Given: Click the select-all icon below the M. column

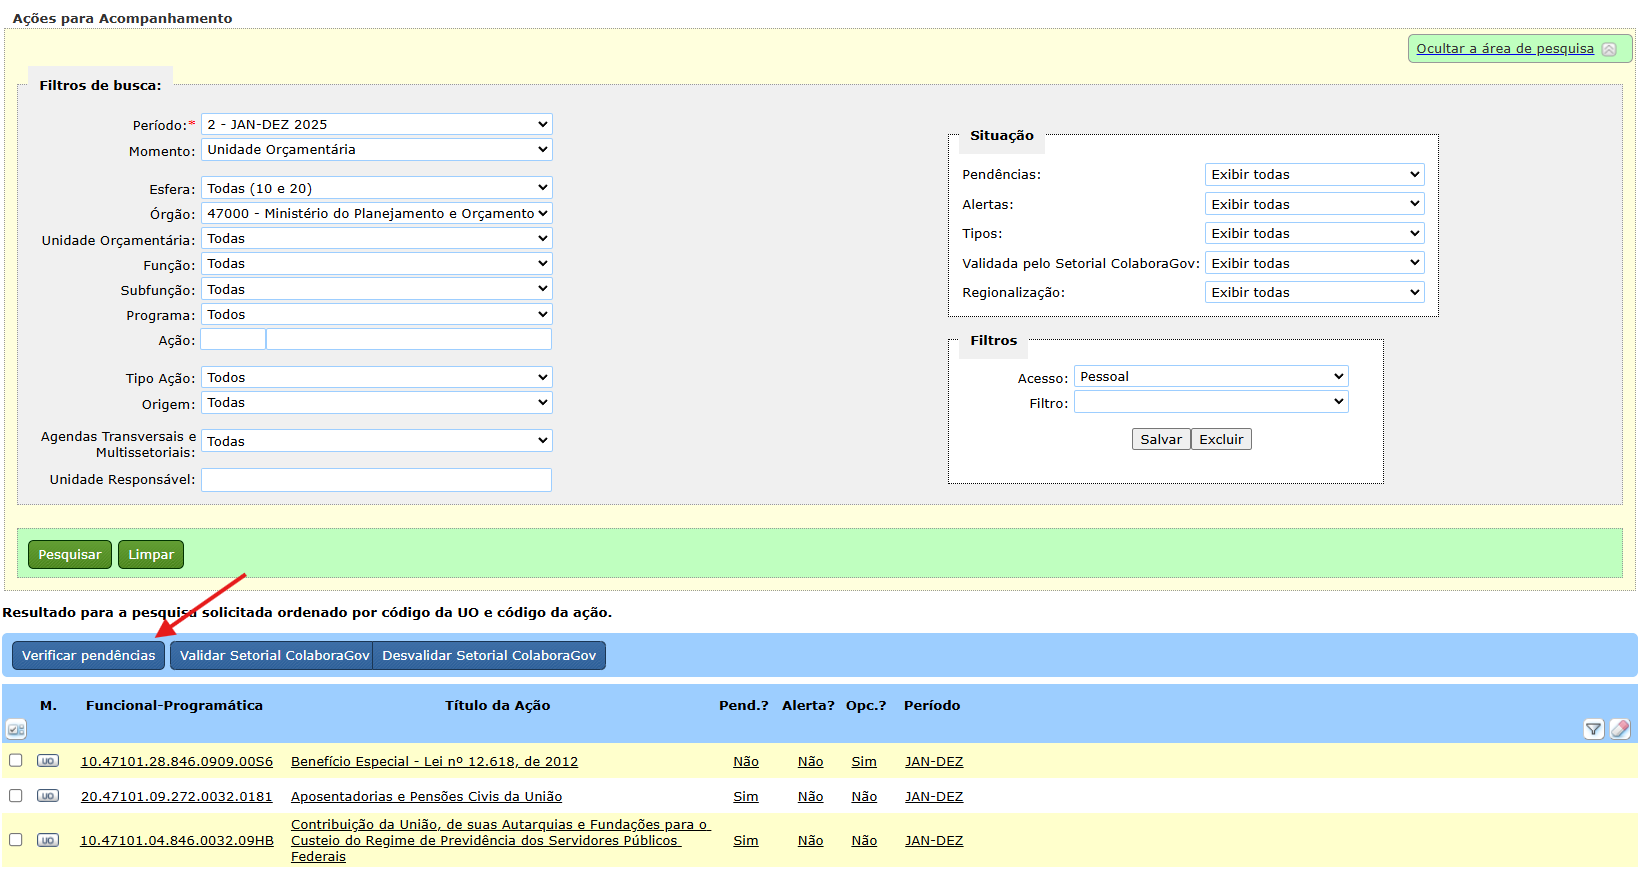Looking at the screenshot, I should pos(16,729).
